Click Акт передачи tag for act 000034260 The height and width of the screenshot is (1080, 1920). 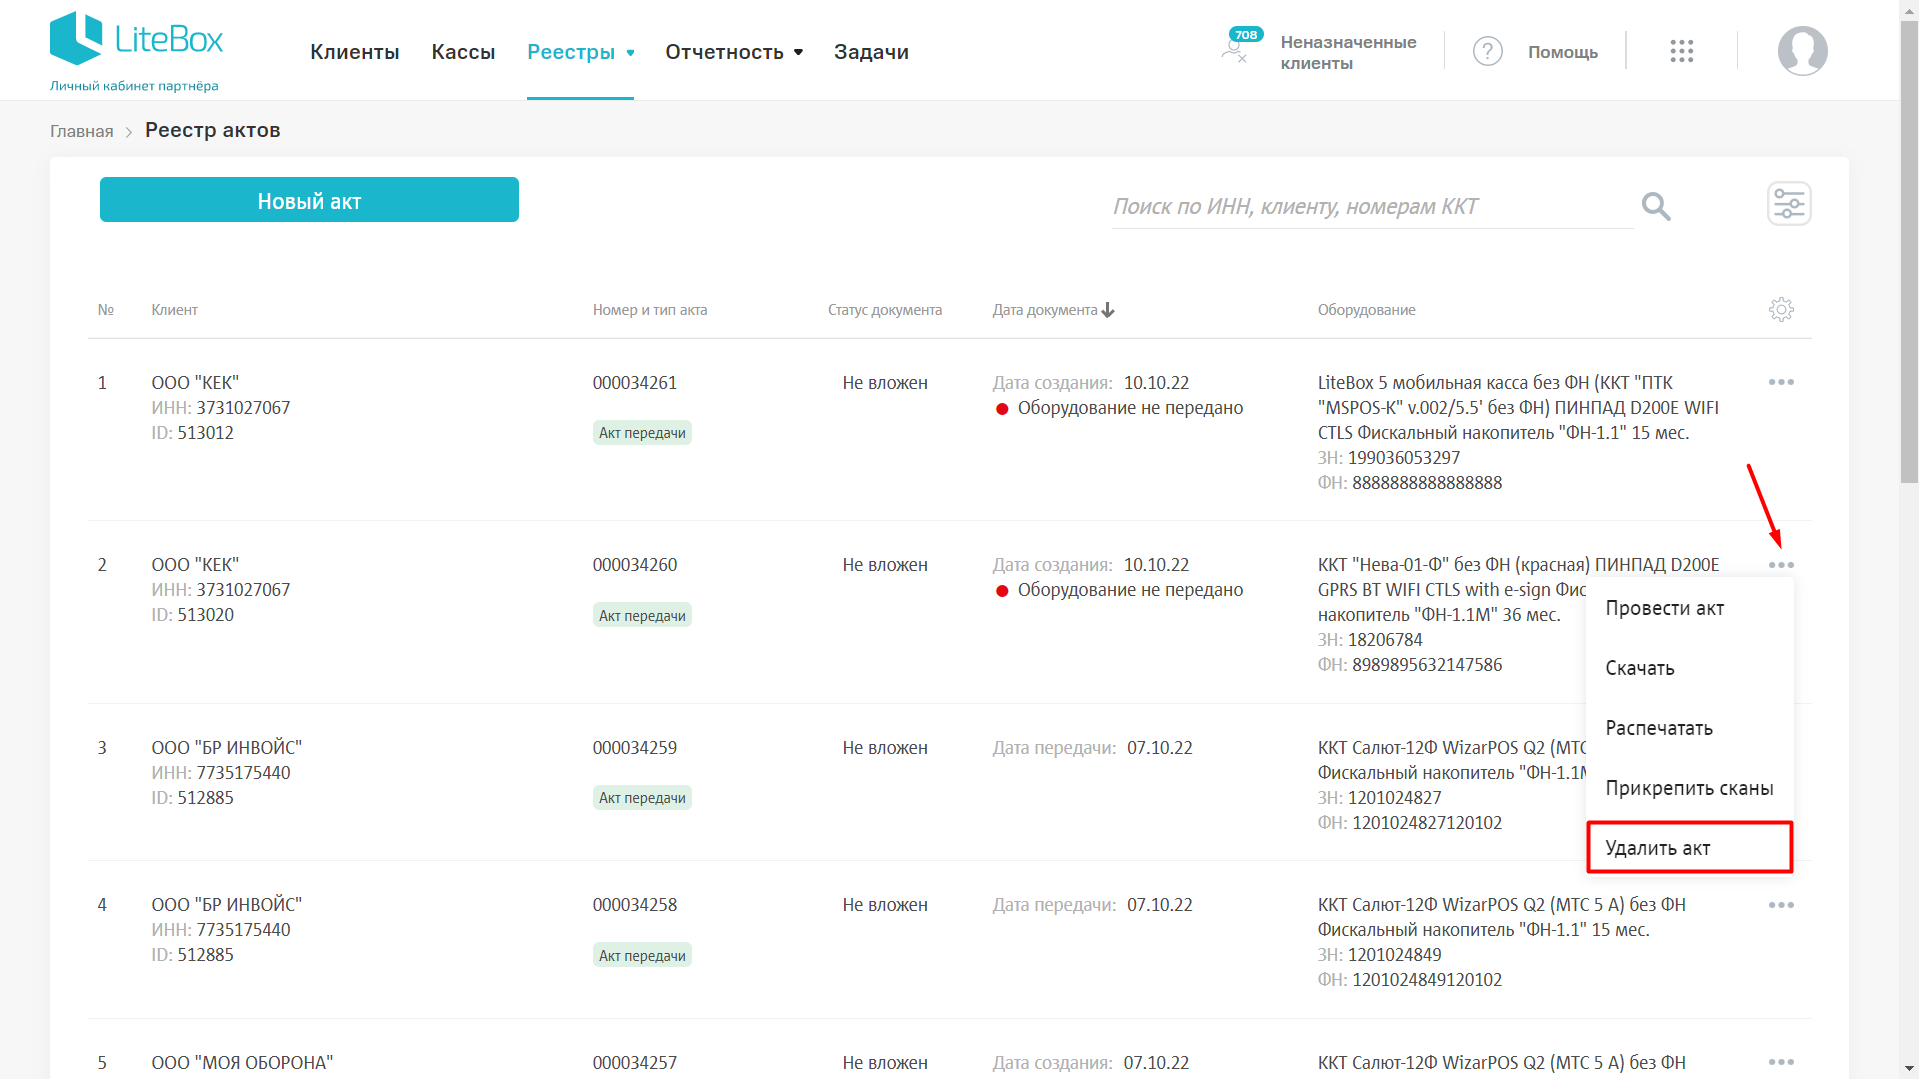(642, 615)
